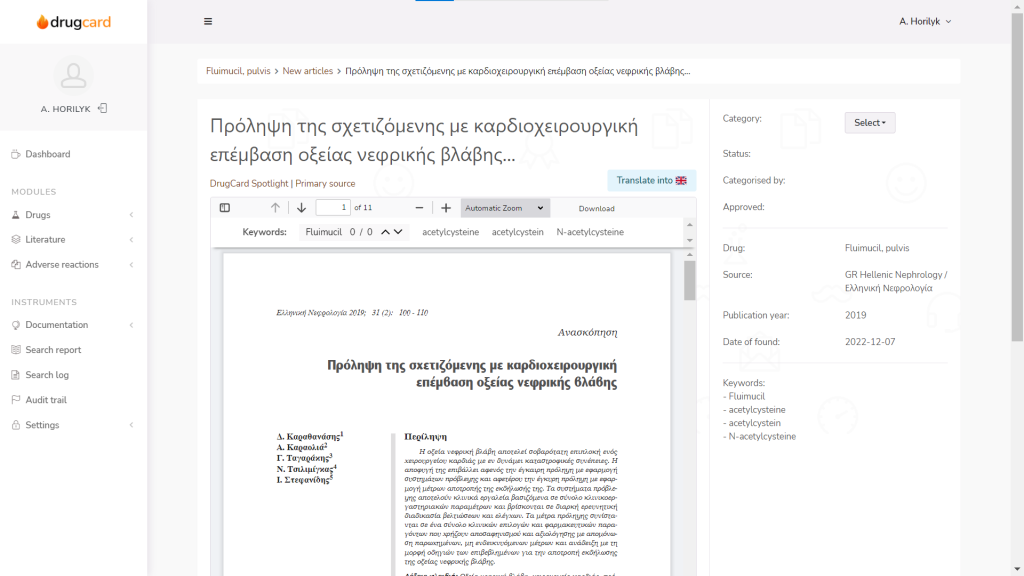Open the Category Select dropdown
This screenshot has width=1024, height=576.
tap(870, 123)
